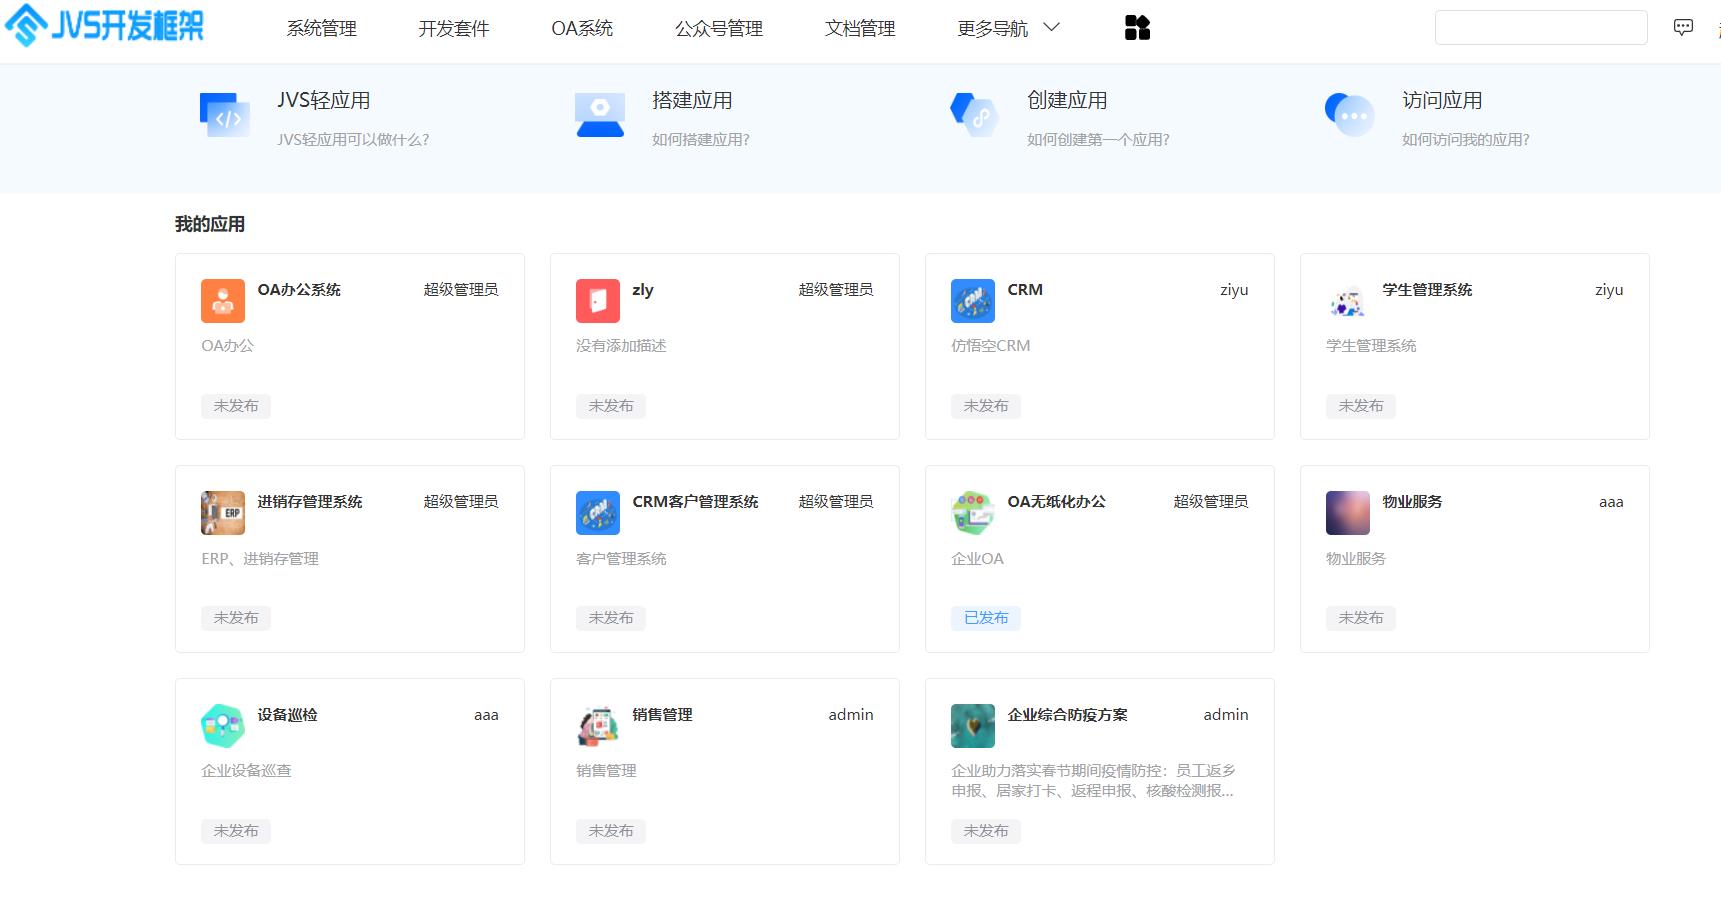The width and height of the screenshot is (1721, 910).
Task: Click the 进销存管理系统 ERP icon
Action: 223,513
